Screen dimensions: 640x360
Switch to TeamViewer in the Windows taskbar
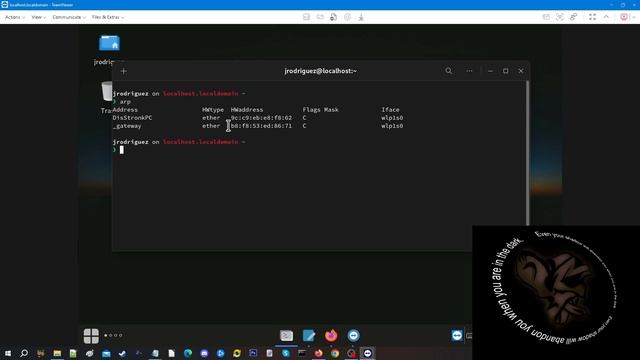click(x=367, y=353)
